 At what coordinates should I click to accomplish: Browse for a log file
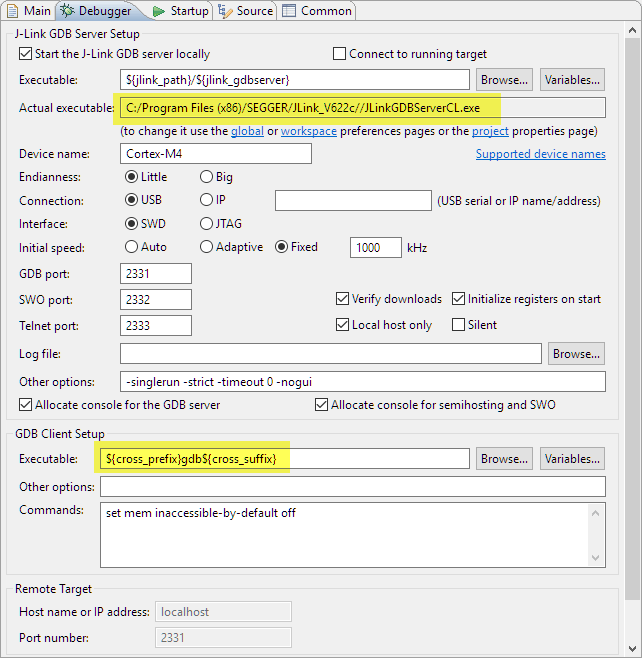pyautogui.click(x=576, y=354)
